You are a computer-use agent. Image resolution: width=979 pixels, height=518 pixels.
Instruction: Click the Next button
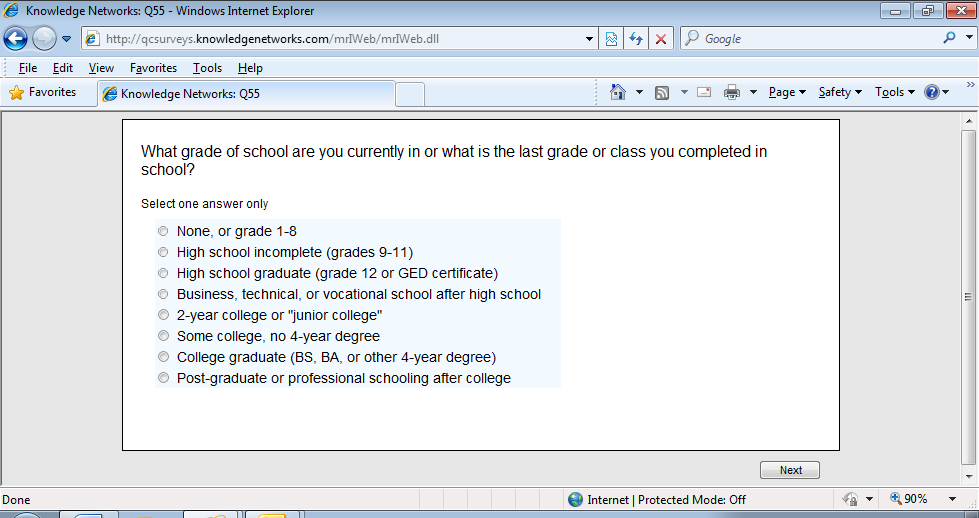pyautogui.click(x=790, y=470)
